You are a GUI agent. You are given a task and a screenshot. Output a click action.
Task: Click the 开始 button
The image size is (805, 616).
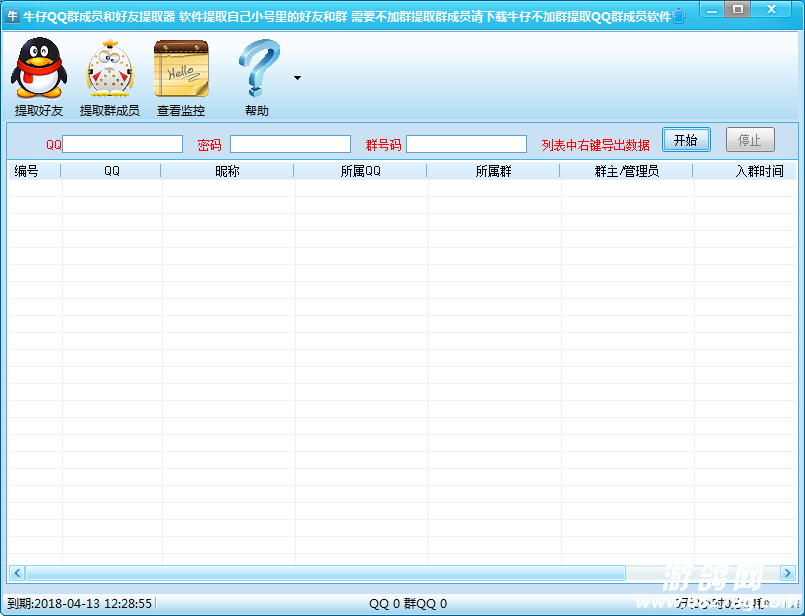pos(686,140)
